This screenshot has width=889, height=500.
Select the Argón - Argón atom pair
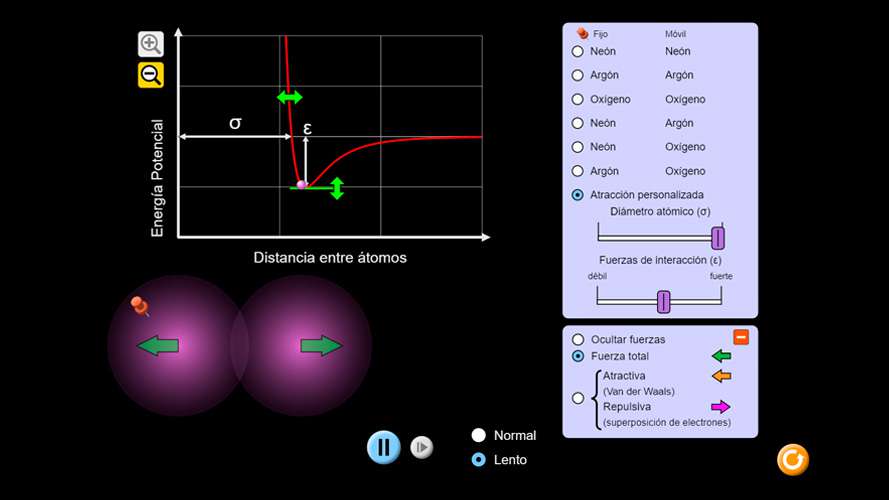[x=578, y=75]
